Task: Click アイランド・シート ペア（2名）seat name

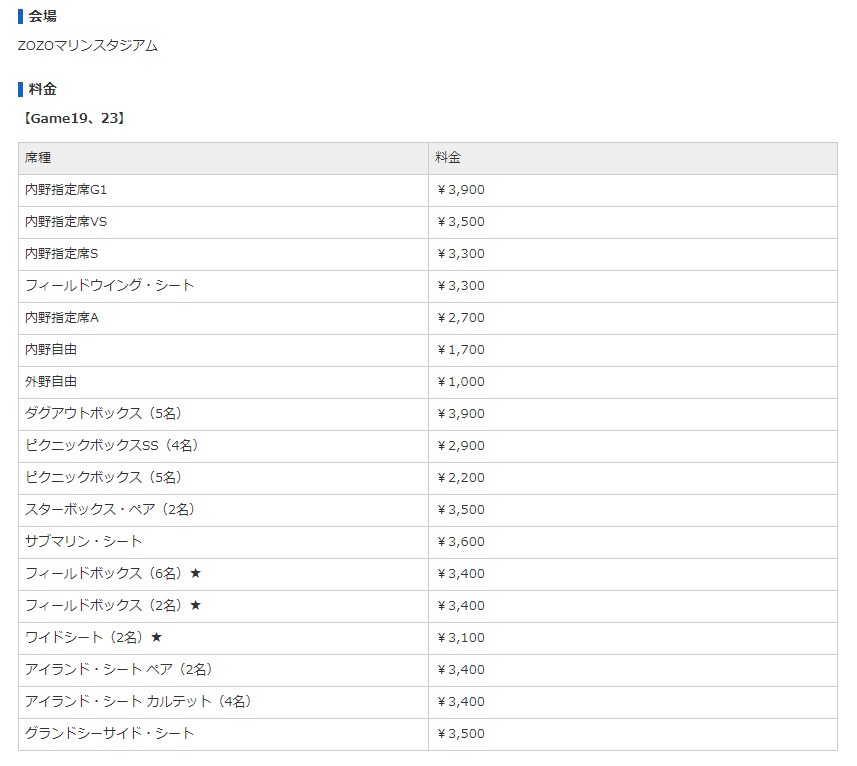Action: pyautogui.click(x=119, y=669)
